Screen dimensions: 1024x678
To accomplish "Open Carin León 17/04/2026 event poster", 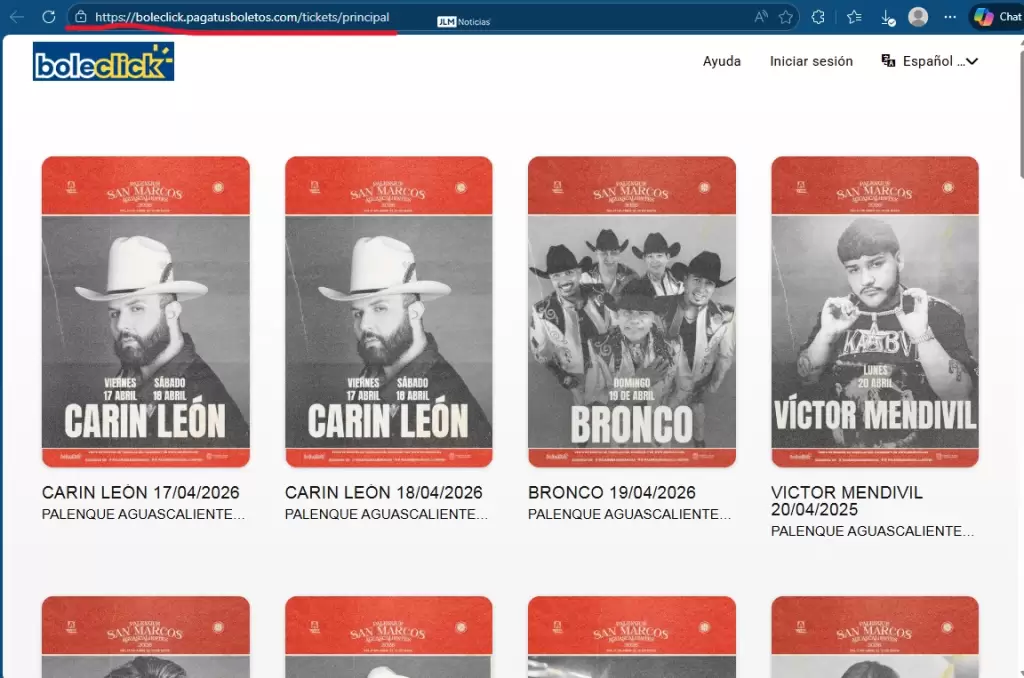I will click(146, 311).
